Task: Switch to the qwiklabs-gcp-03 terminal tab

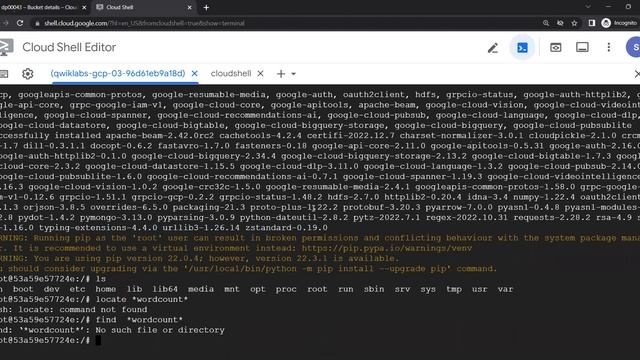Action: pyautogui.click(x=118, y=73)
